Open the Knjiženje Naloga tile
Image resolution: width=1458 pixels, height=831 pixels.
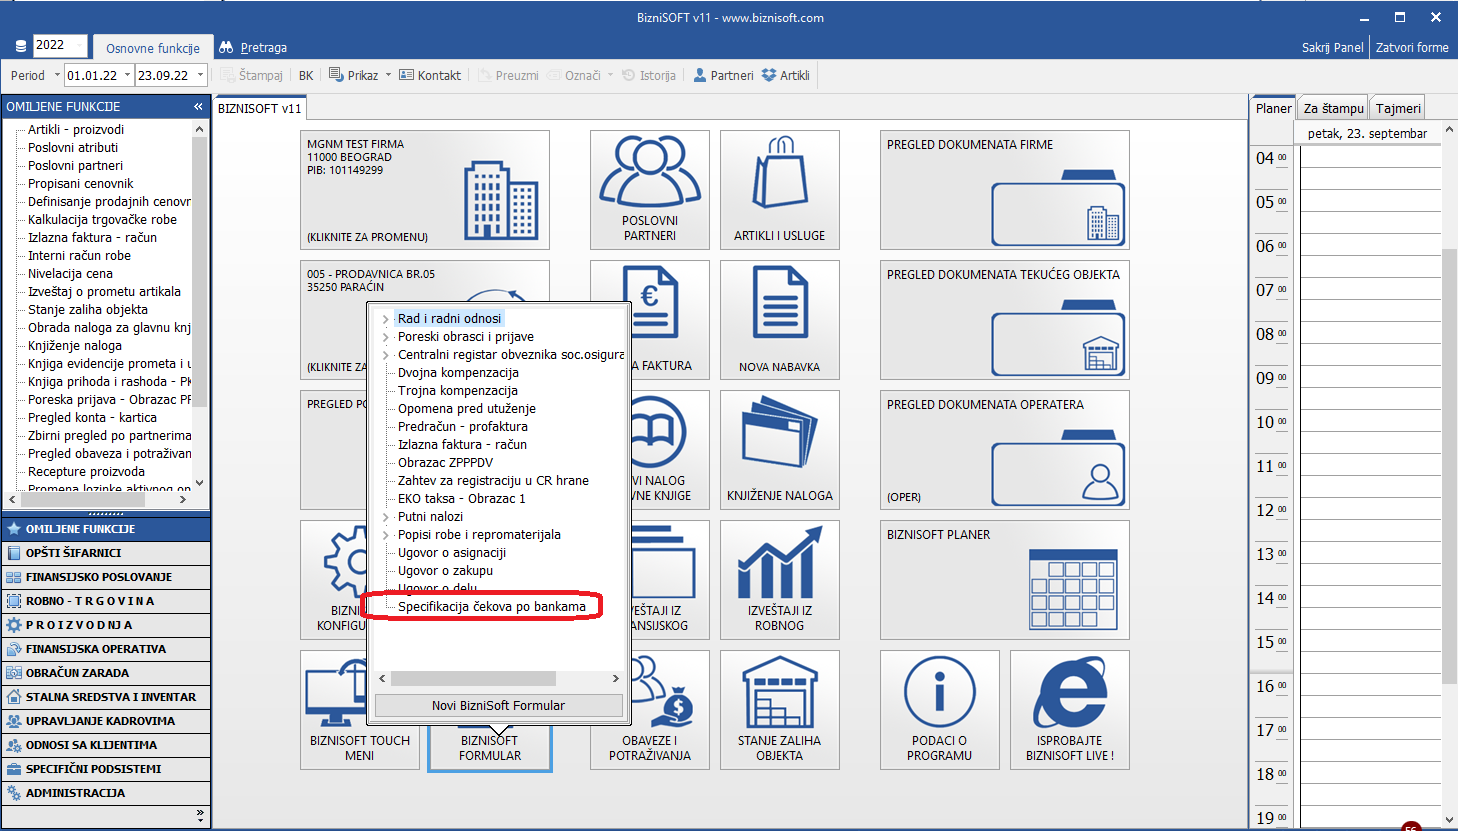point(779,450)
